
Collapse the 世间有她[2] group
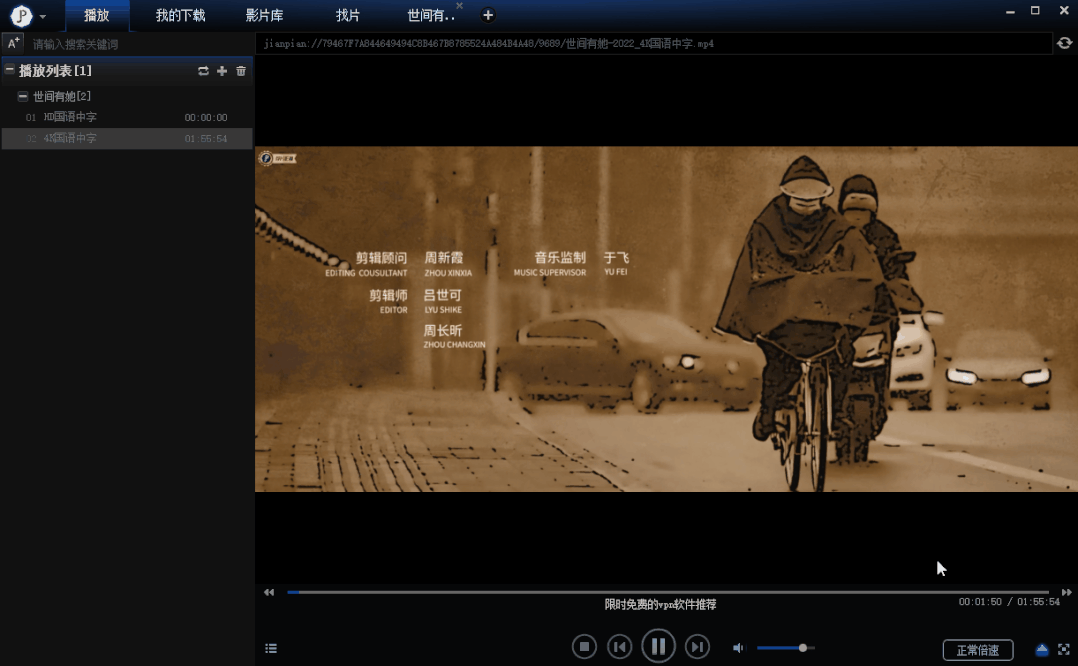(x=23, y=96)
